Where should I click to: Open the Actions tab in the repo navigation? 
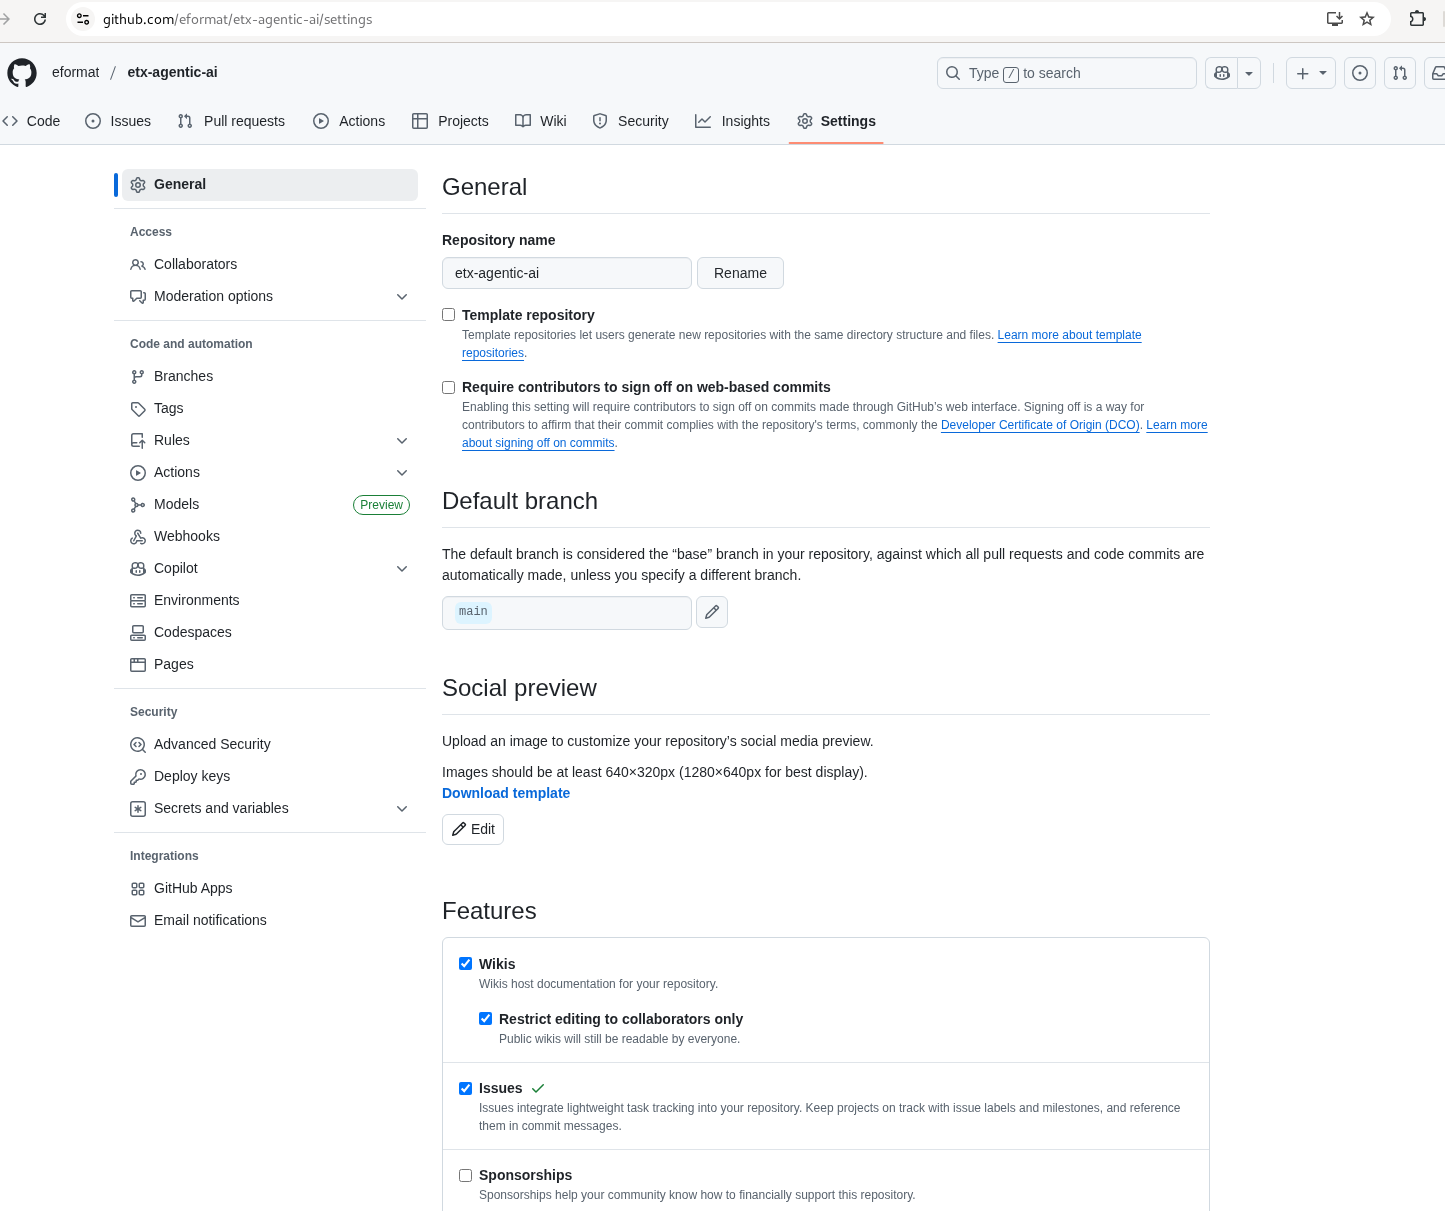click(x=349, y=121)
